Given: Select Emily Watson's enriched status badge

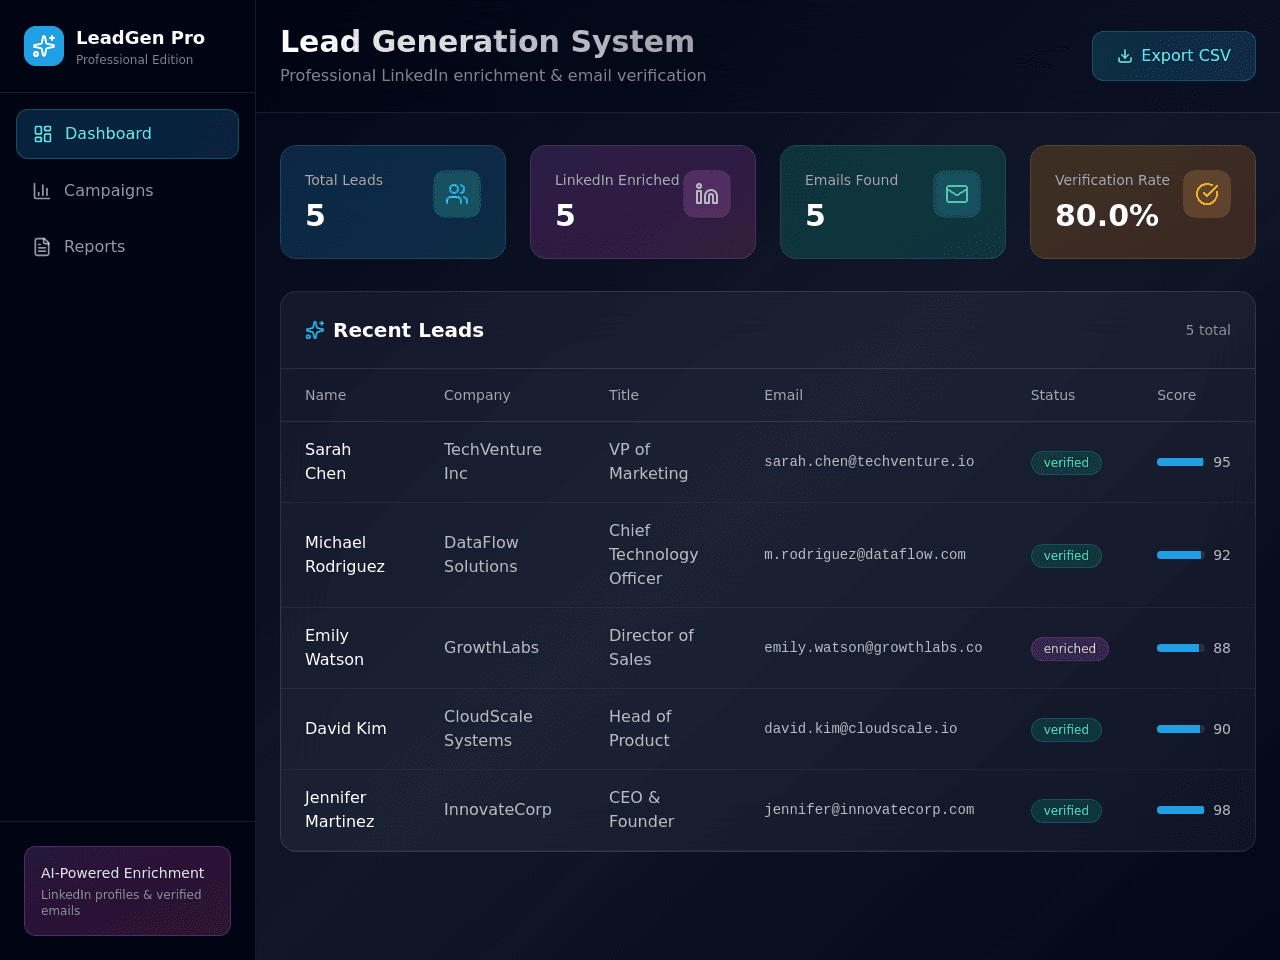Looking at the screenshot, I should (x=1070, y=649).
